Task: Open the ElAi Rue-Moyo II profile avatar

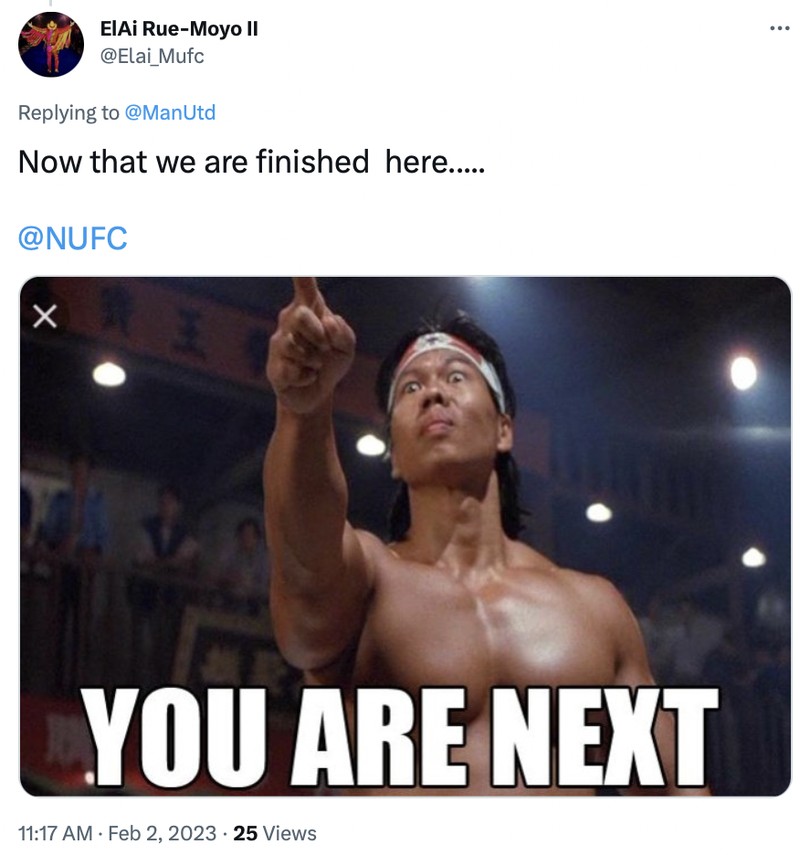Action: click(51, 44)
